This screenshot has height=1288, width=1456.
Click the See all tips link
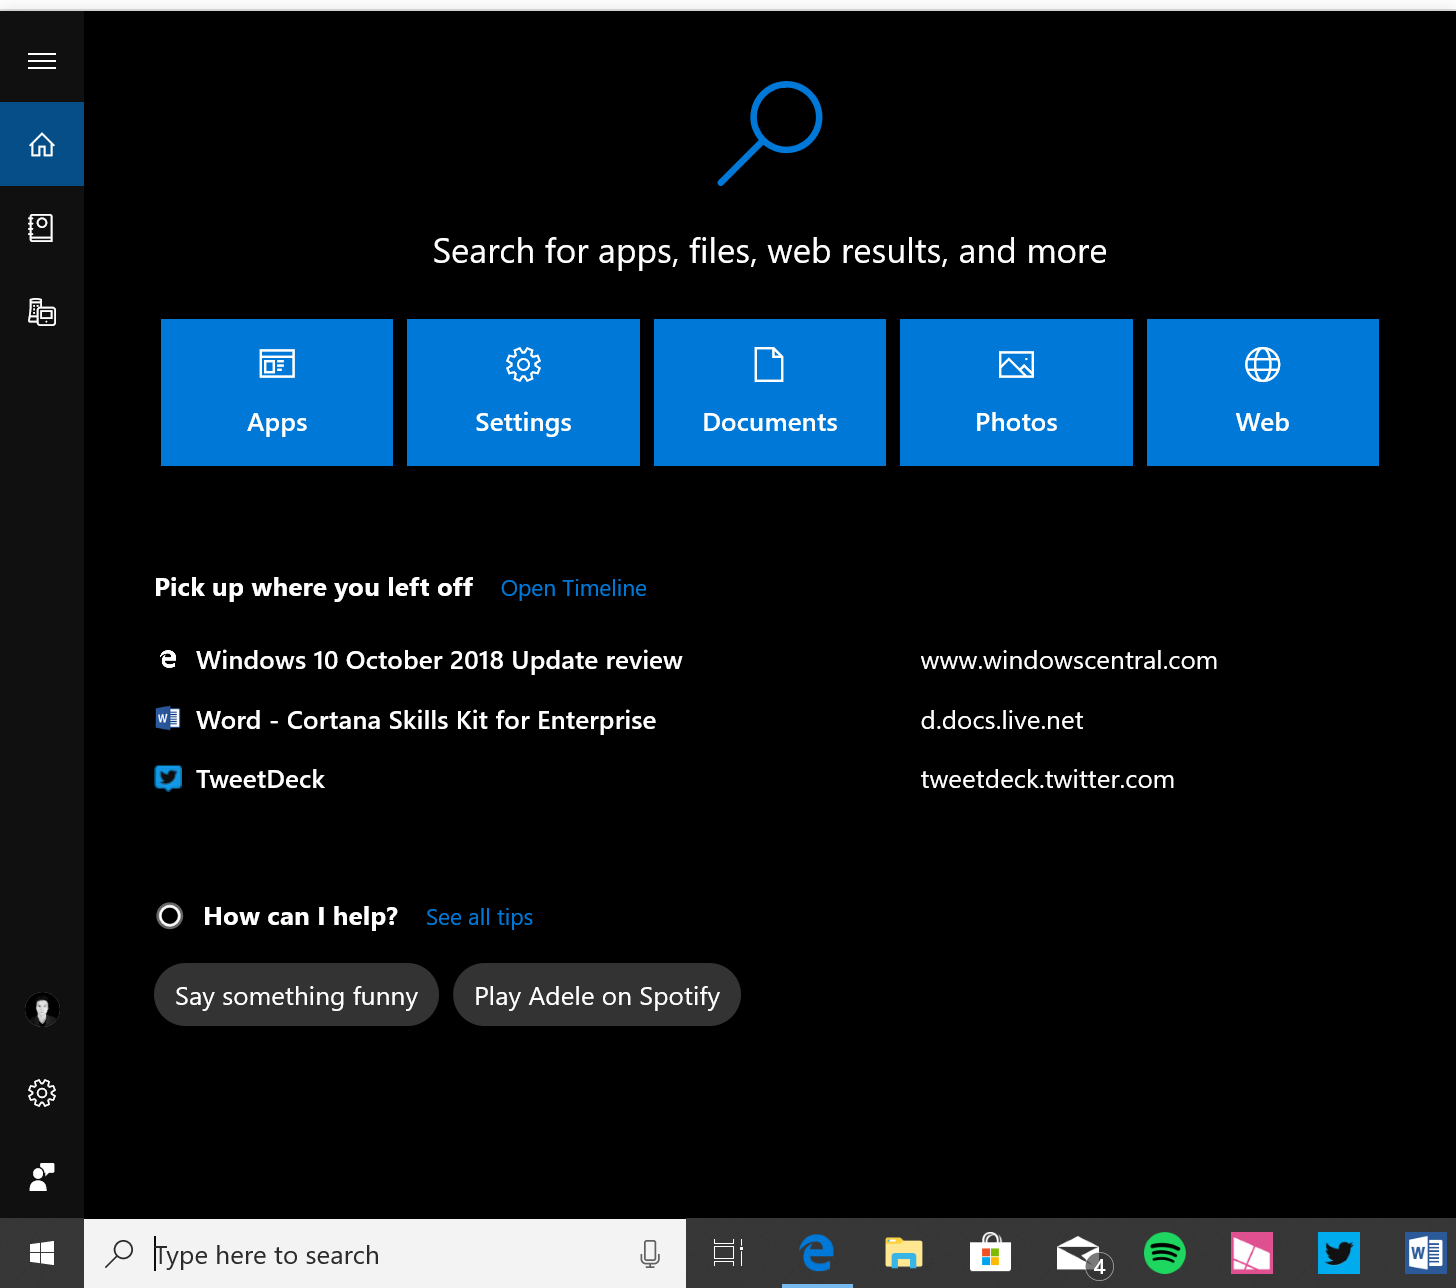click(479, 917)
